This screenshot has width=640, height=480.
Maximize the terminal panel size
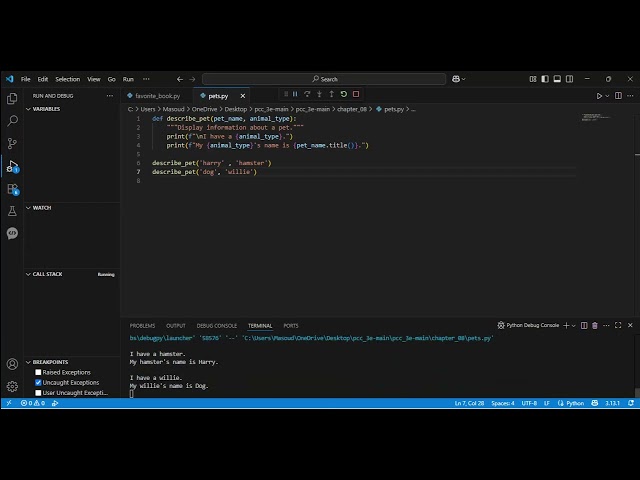pos(618,325)
